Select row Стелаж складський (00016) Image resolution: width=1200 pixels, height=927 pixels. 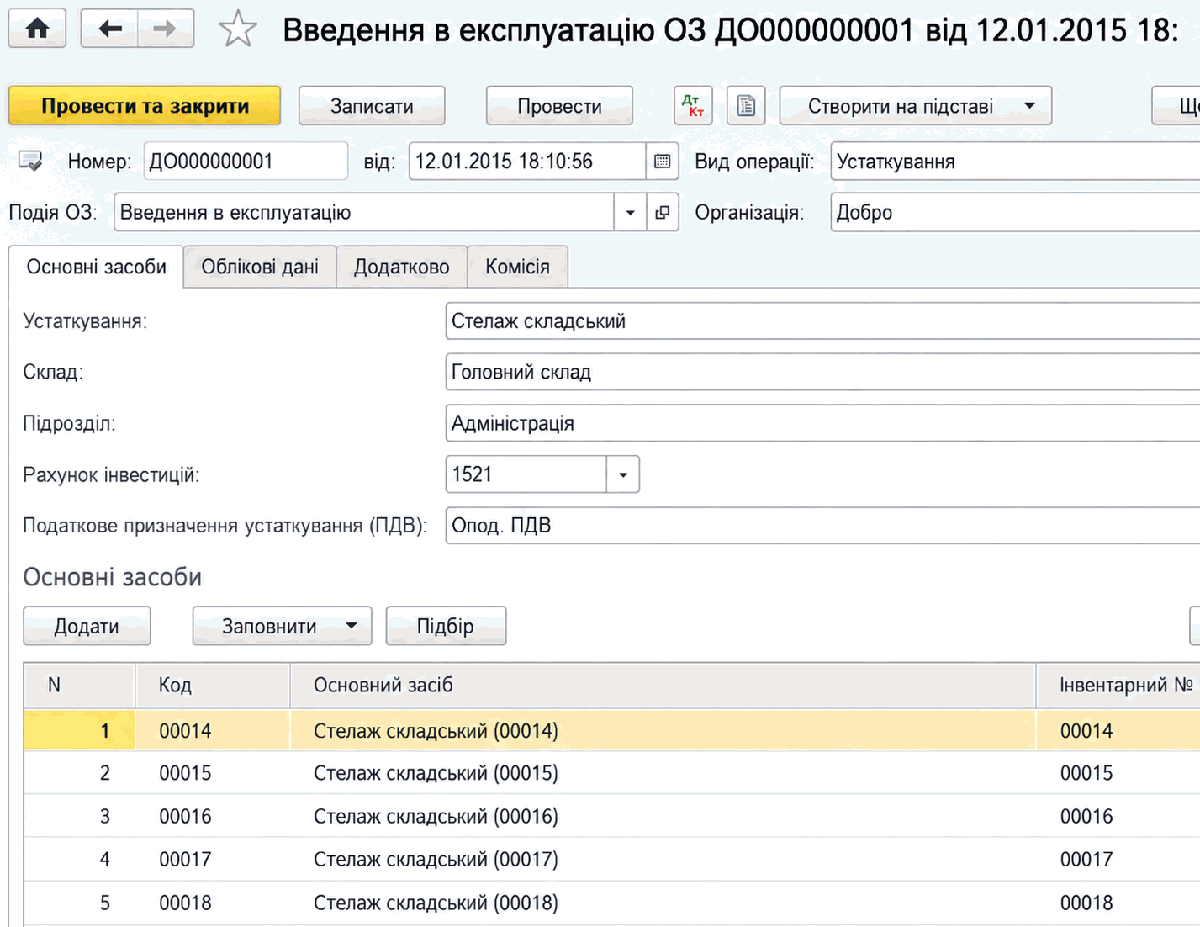click(611, 816)
